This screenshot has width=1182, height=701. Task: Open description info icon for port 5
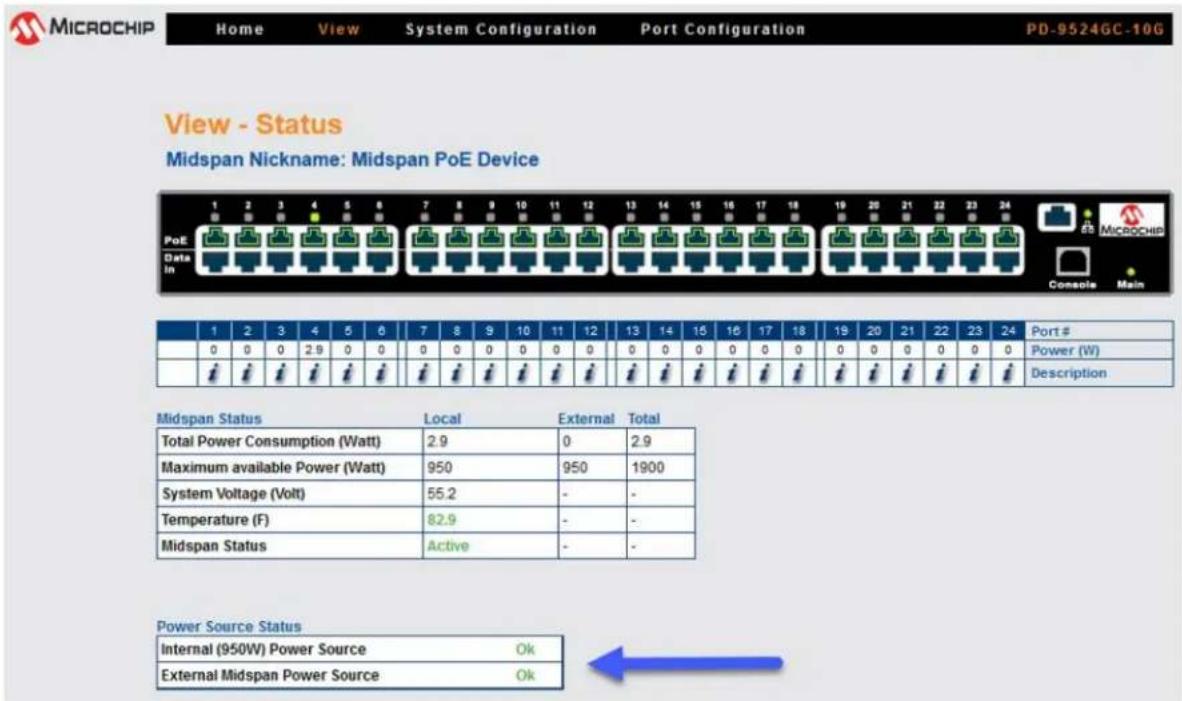click(348, 373)
